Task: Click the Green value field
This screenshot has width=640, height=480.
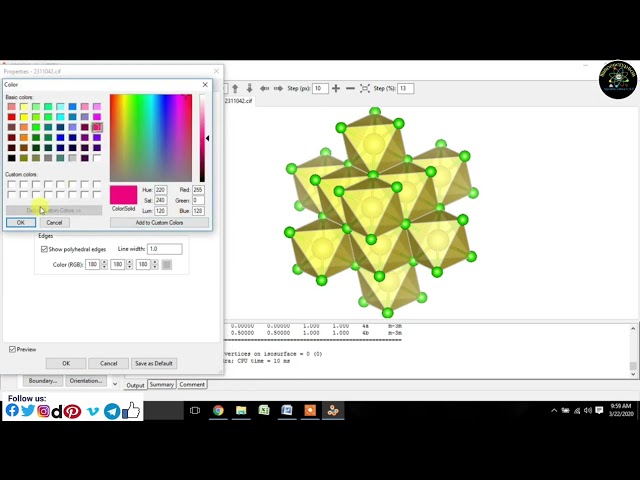Action: 198,200
